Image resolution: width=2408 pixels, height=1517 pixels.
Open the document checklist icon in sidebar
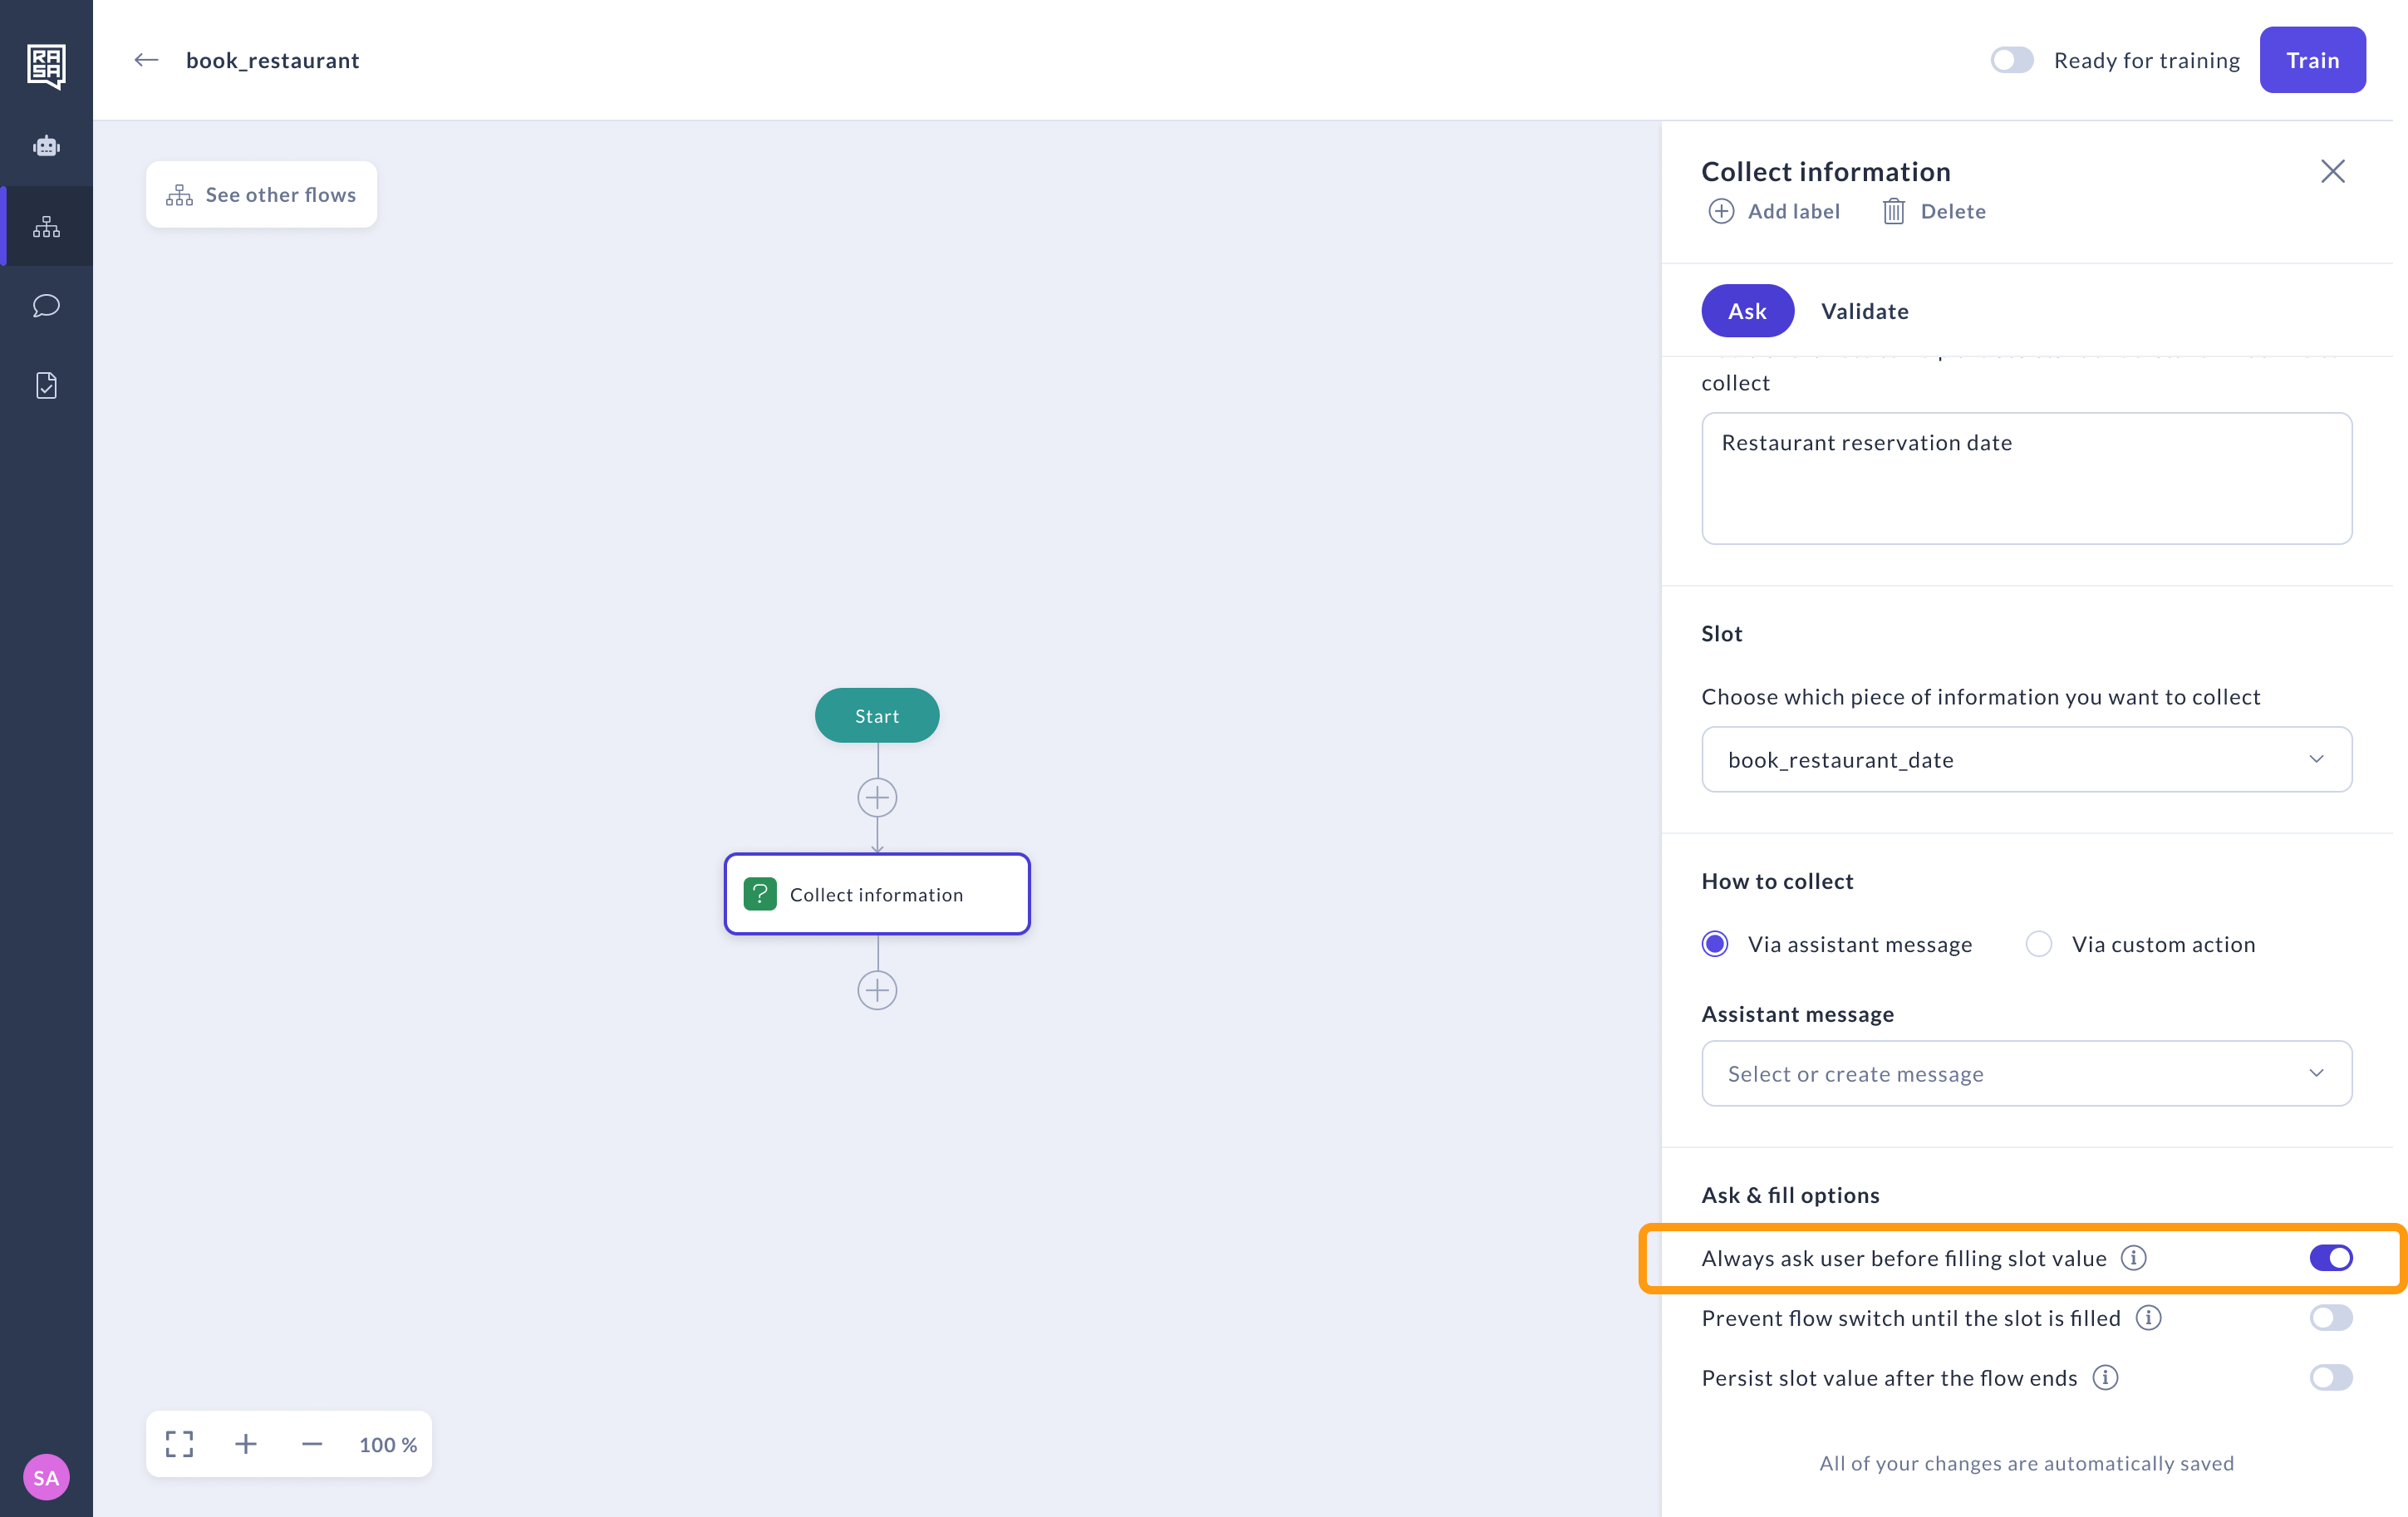coord(46,385)
